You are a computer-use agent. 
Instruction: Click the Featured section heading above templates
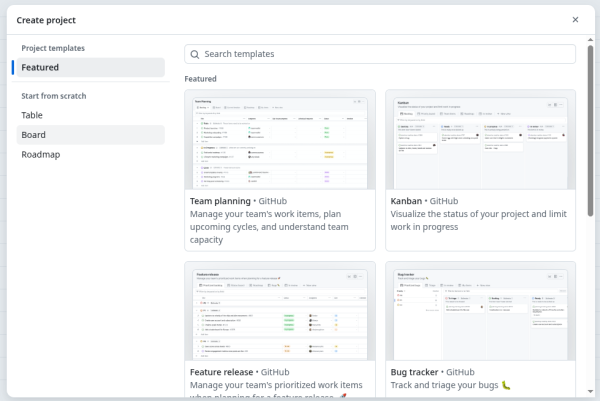click(200, 79)
